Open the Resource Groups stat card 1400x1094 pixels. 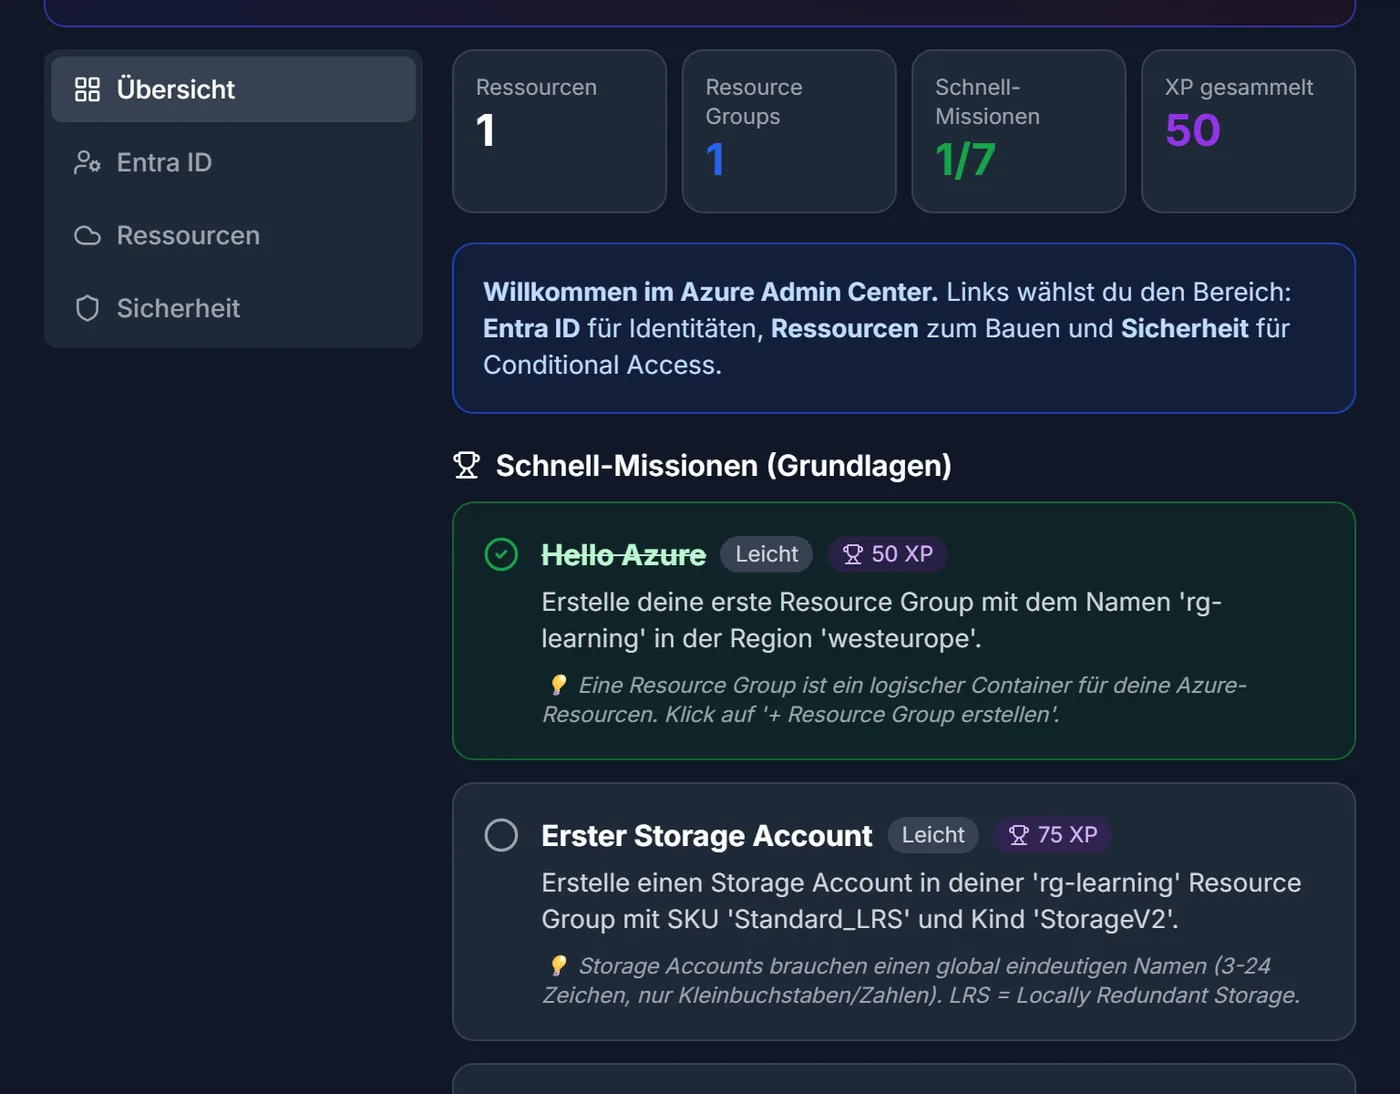789,131
